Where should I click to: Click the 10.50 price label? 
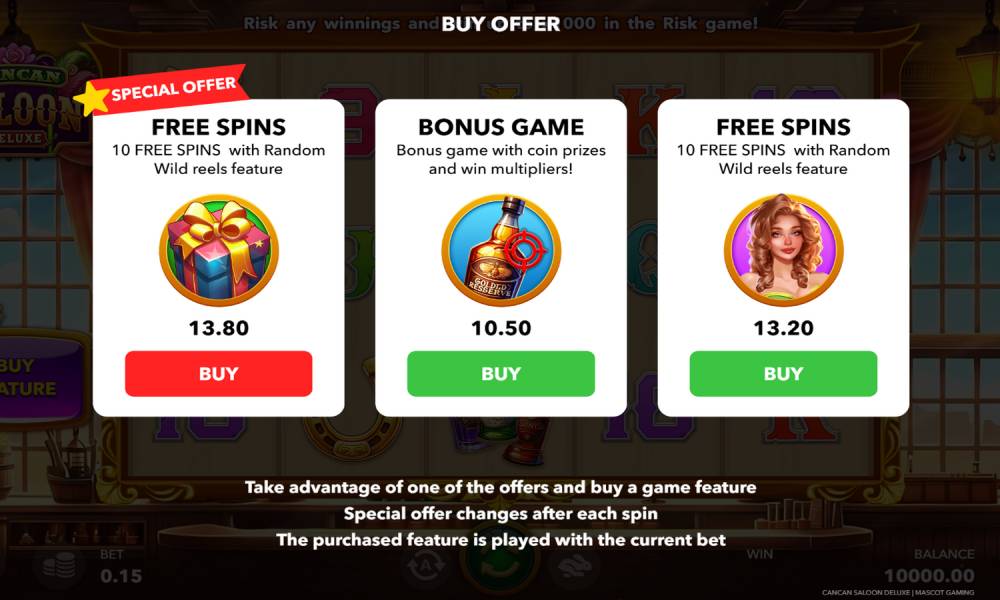(x=501, y=328)
